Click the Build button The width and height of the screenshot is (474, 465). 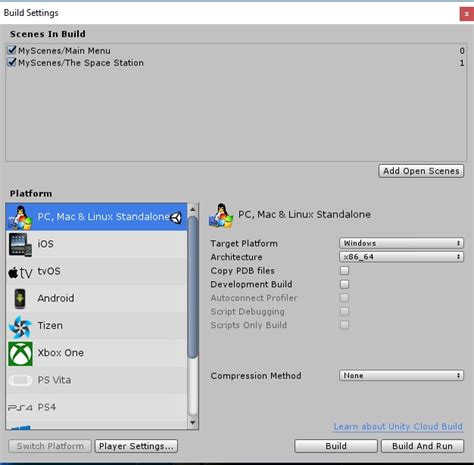pos(336,446)
